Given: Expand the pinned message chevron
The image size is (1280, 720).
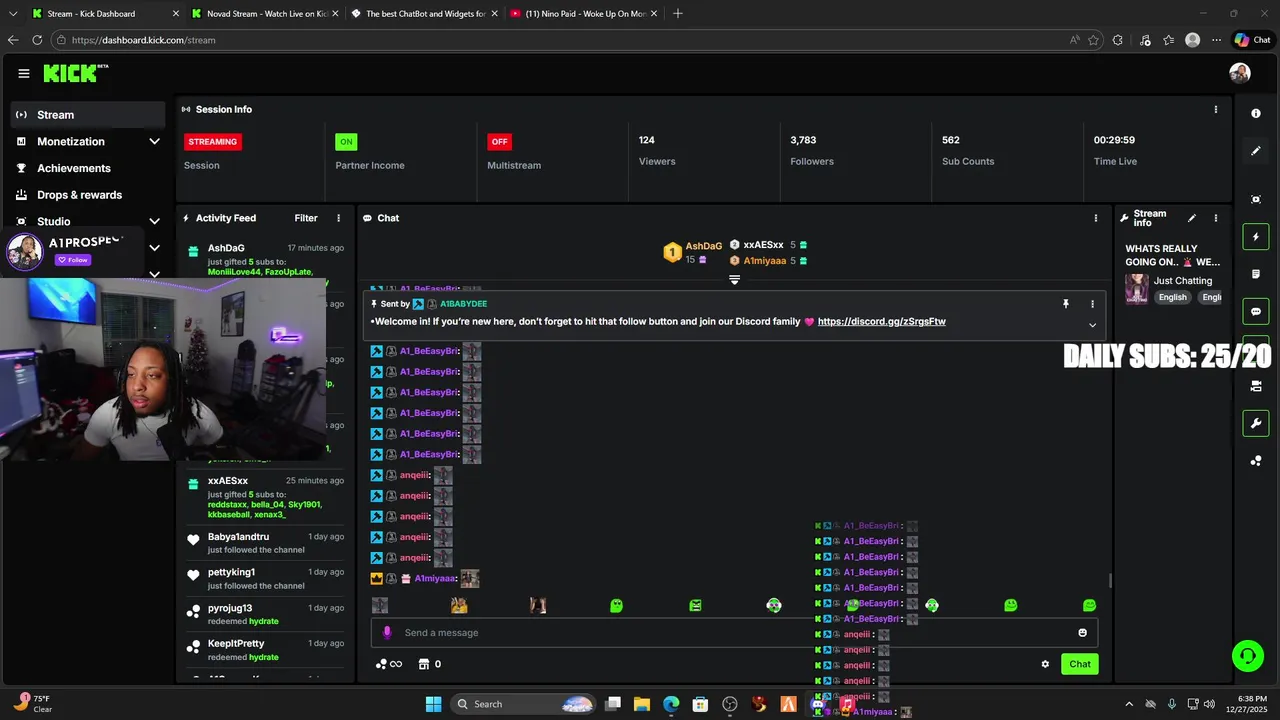Looking at the screenshot, I should [1092, 325].
